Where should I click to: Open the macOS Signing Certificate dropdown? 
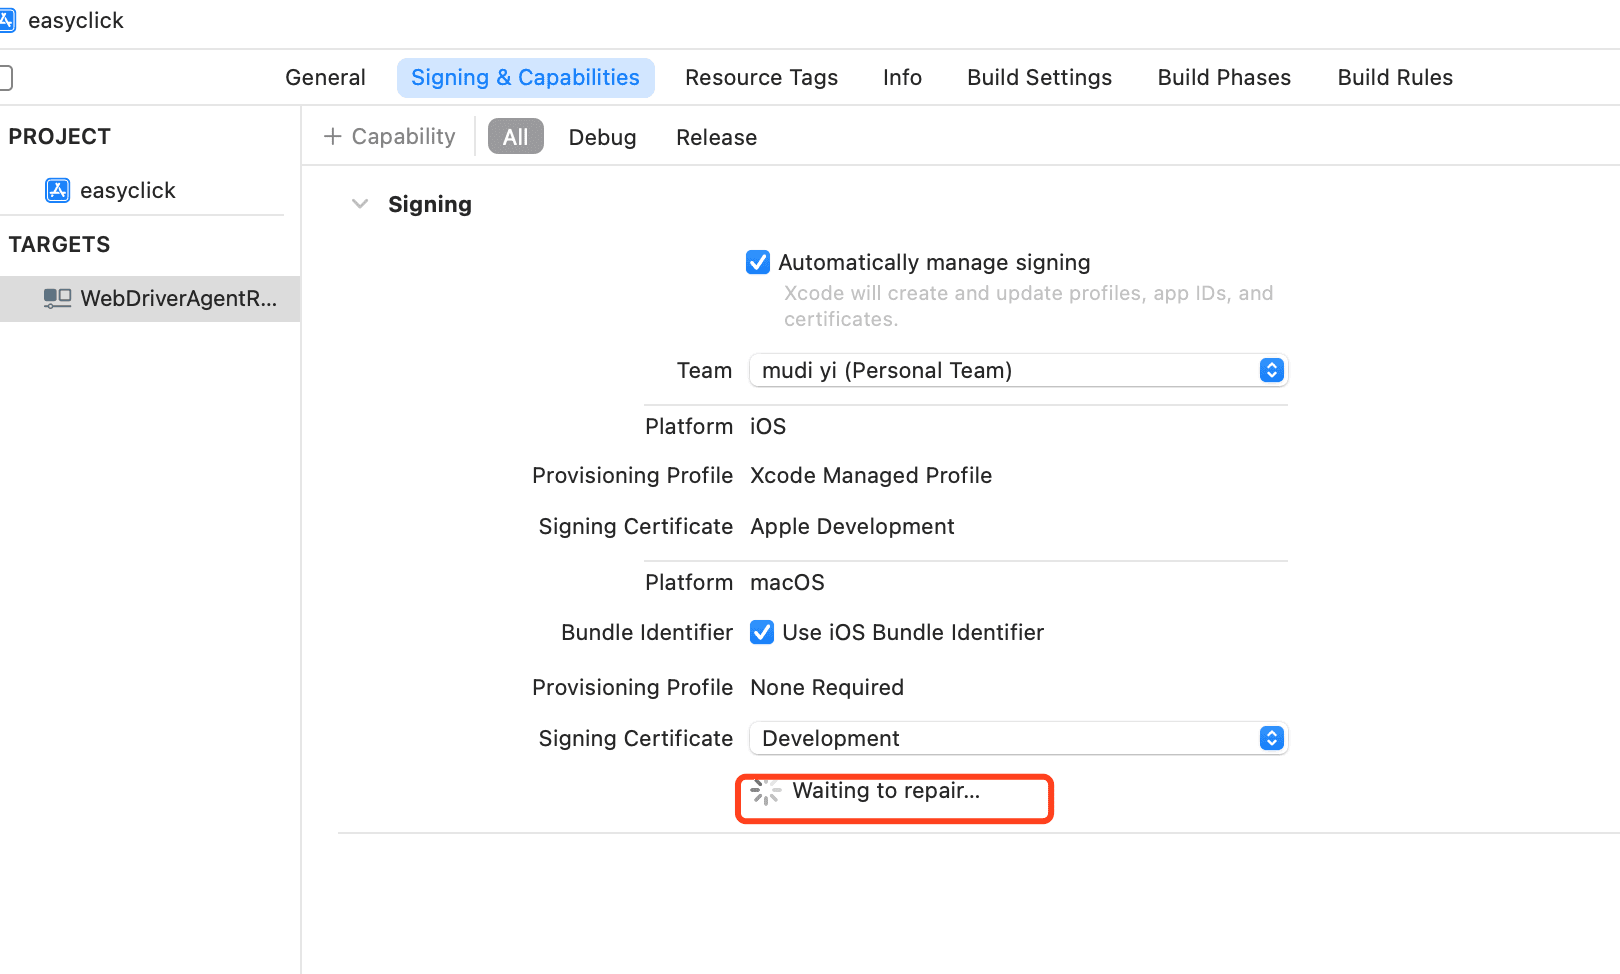1018,738
